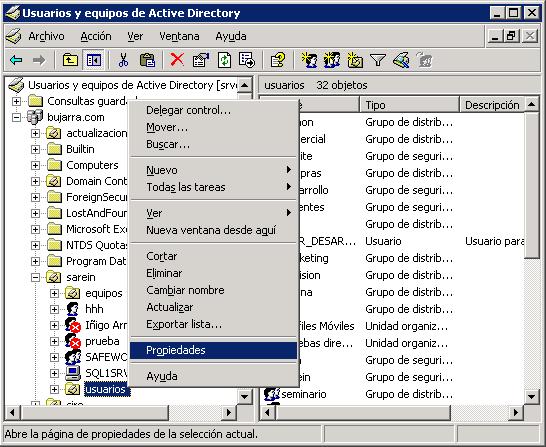Choose Propiedades in the context menu
The image size is (546, 447).
pyautogui.click(x=213, y=350)
